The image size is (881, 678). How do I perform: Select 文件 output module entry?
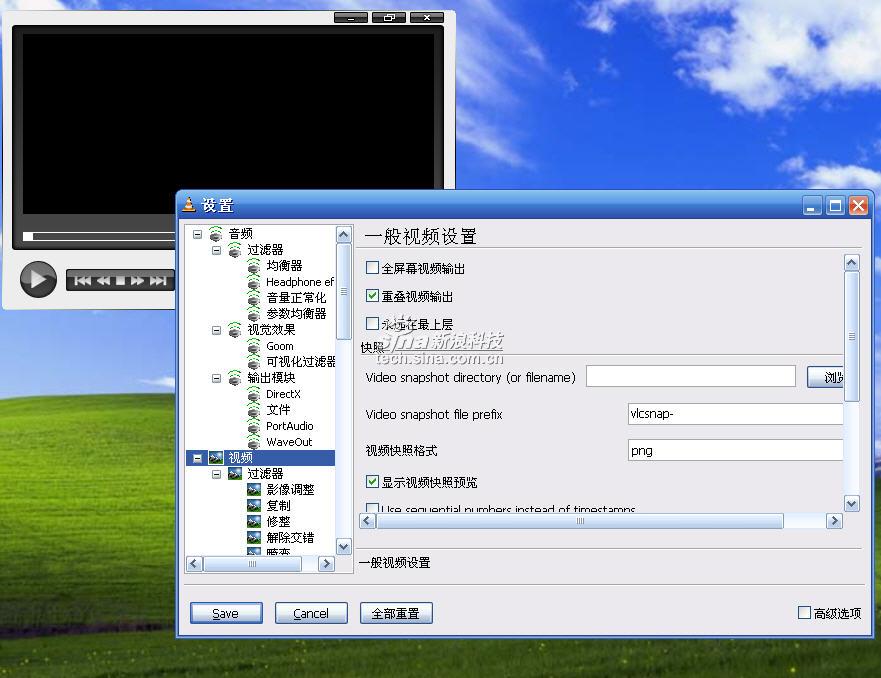(x=278, y=409)
